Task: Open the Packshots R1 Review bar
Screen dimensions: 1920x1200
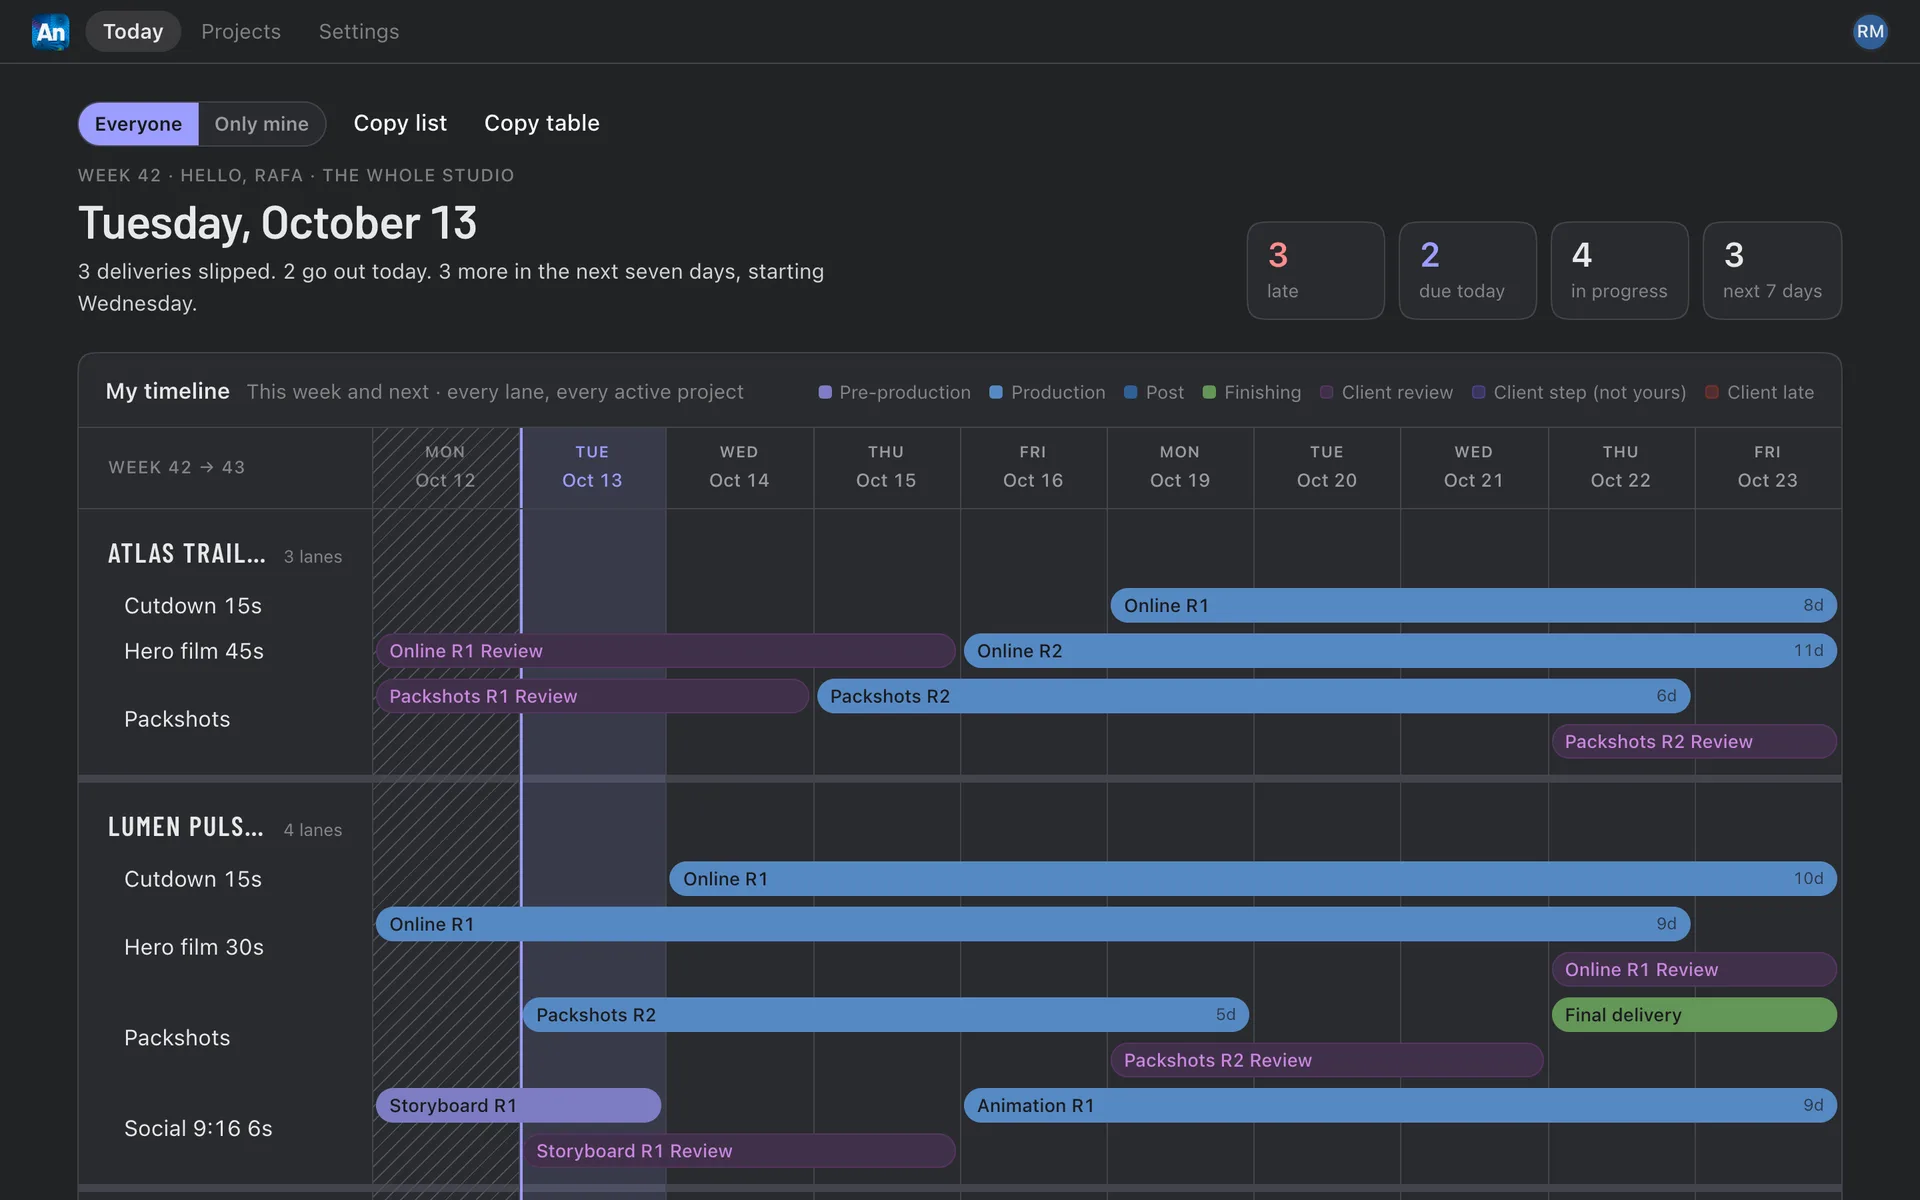Action: (x=592, y=696)
